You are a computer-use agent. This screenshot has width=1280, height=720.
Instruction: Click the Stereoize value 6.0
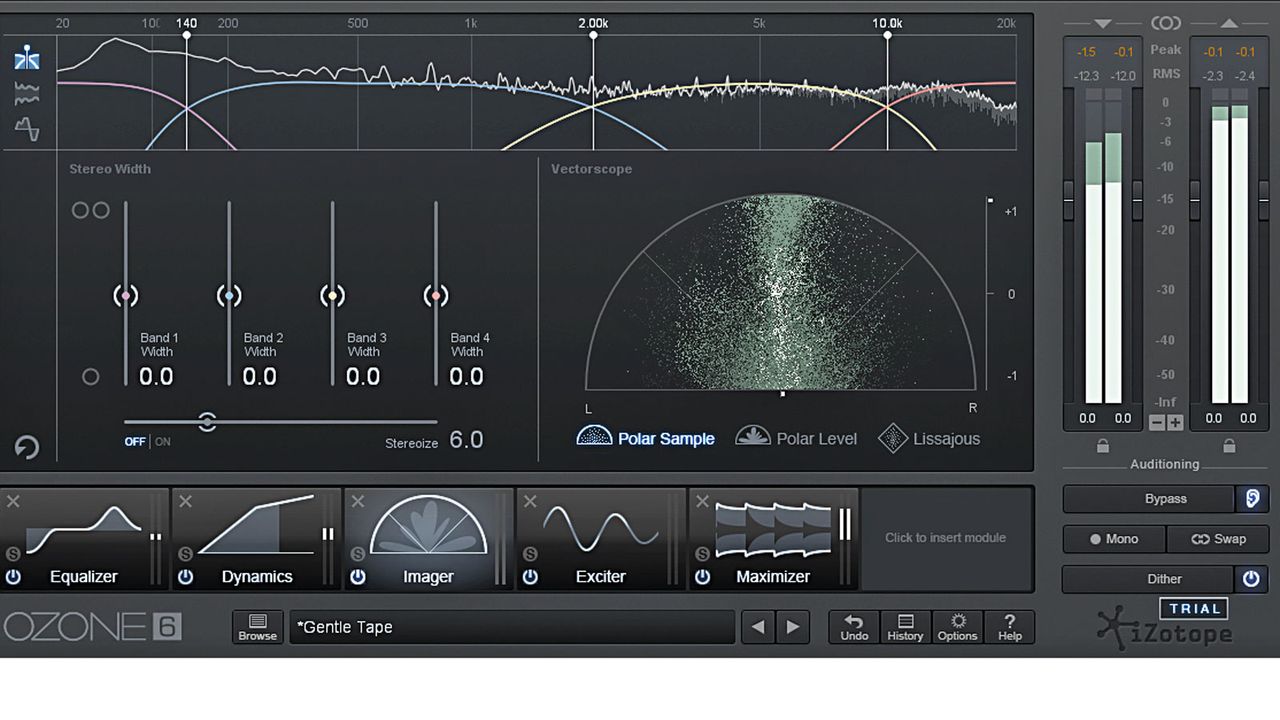point(466,440)
